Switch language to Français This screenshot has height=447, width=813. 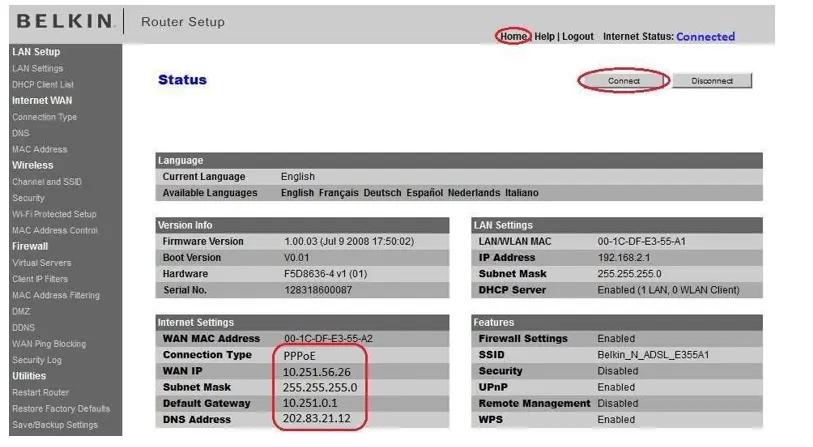(x=338, y=193)
